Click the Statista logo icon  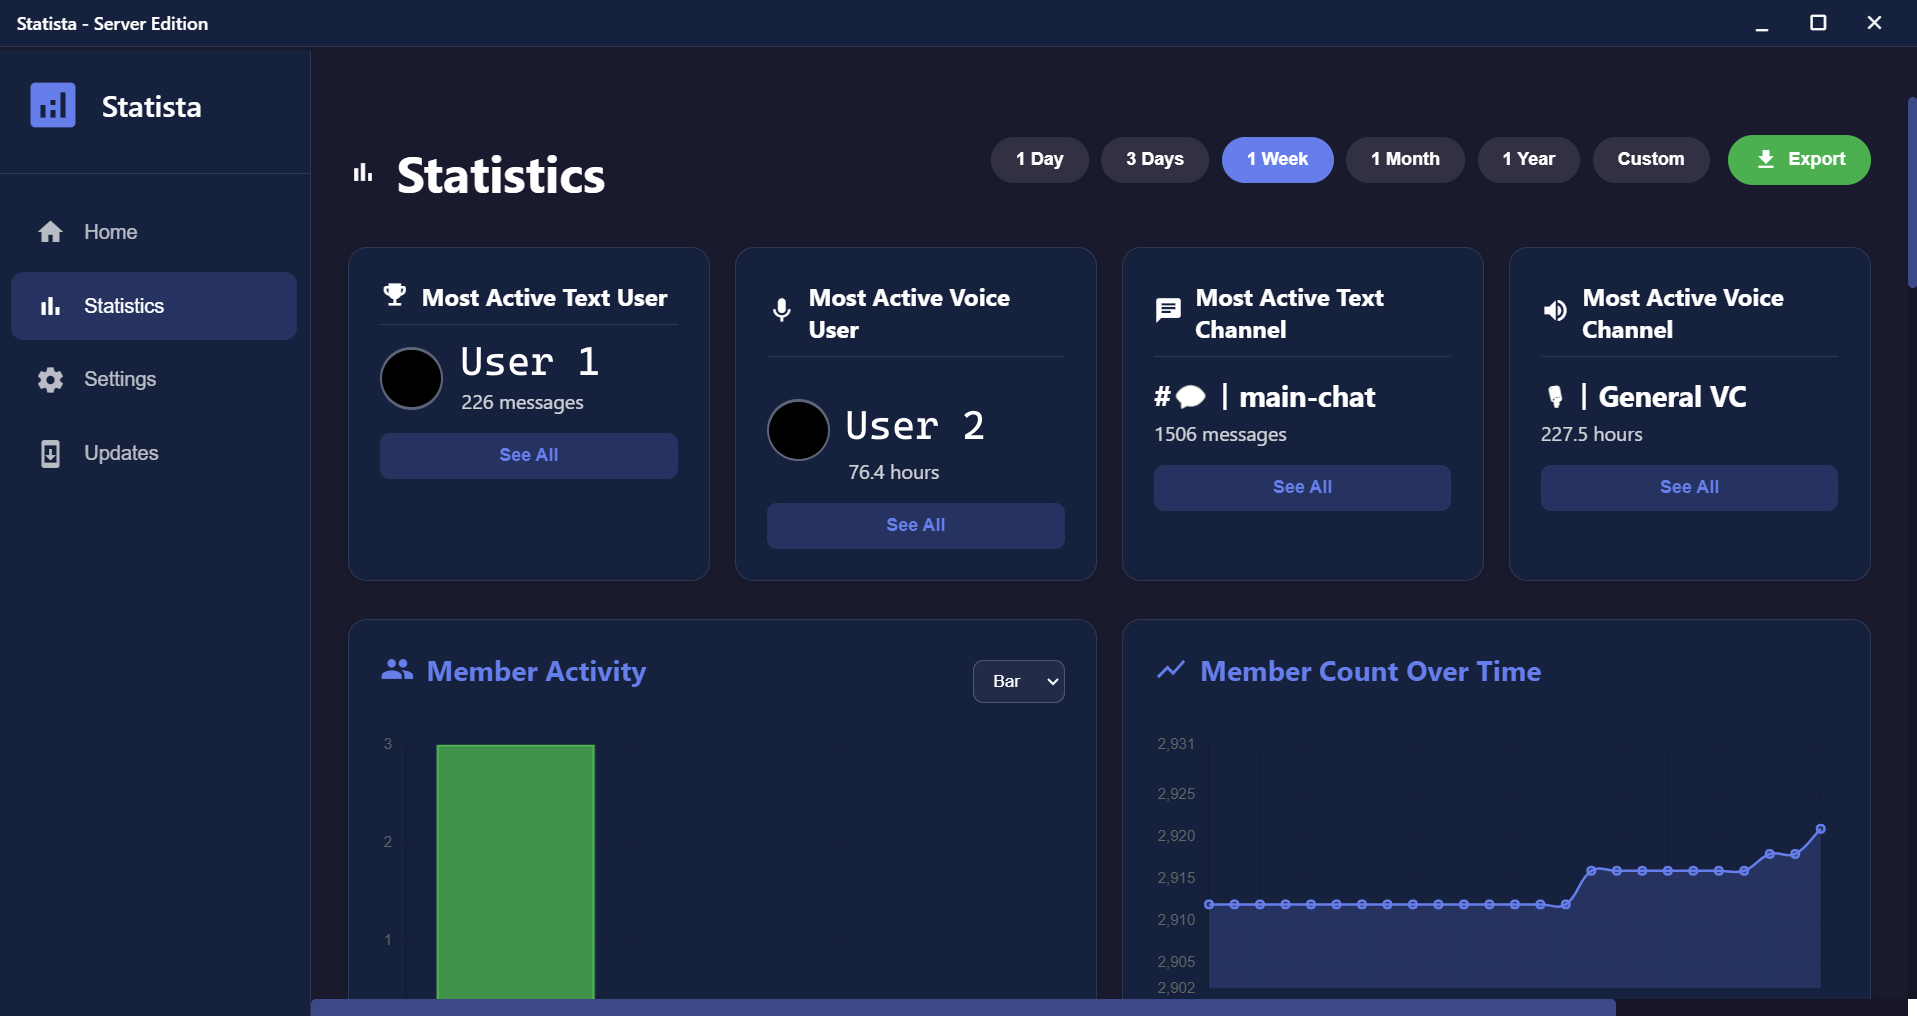coord(52,105)
